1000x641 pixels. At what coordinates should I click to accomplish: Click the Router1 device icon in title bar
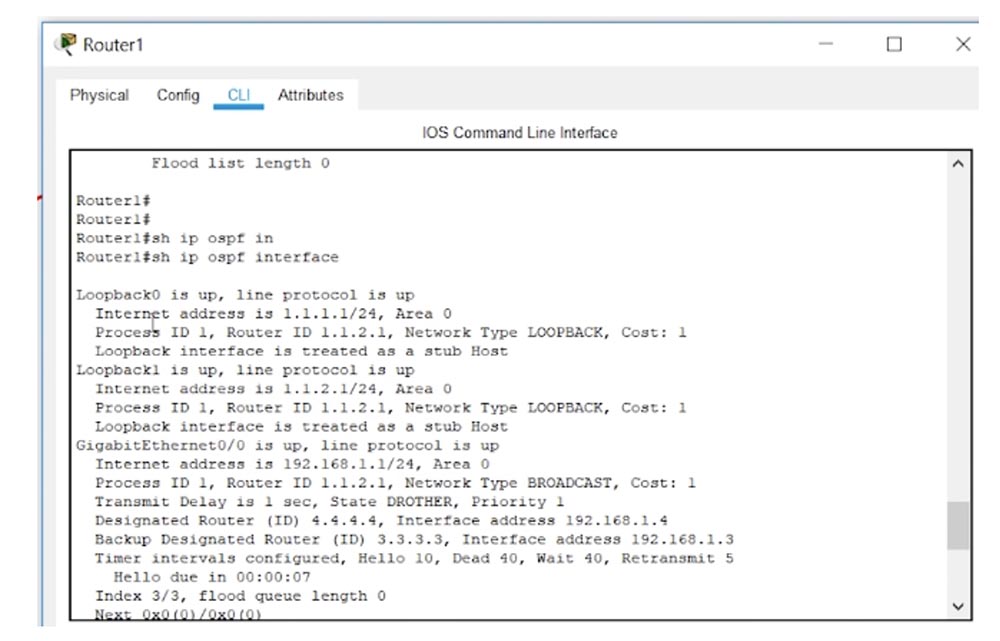pyautogui.click(x=66, y=44)
